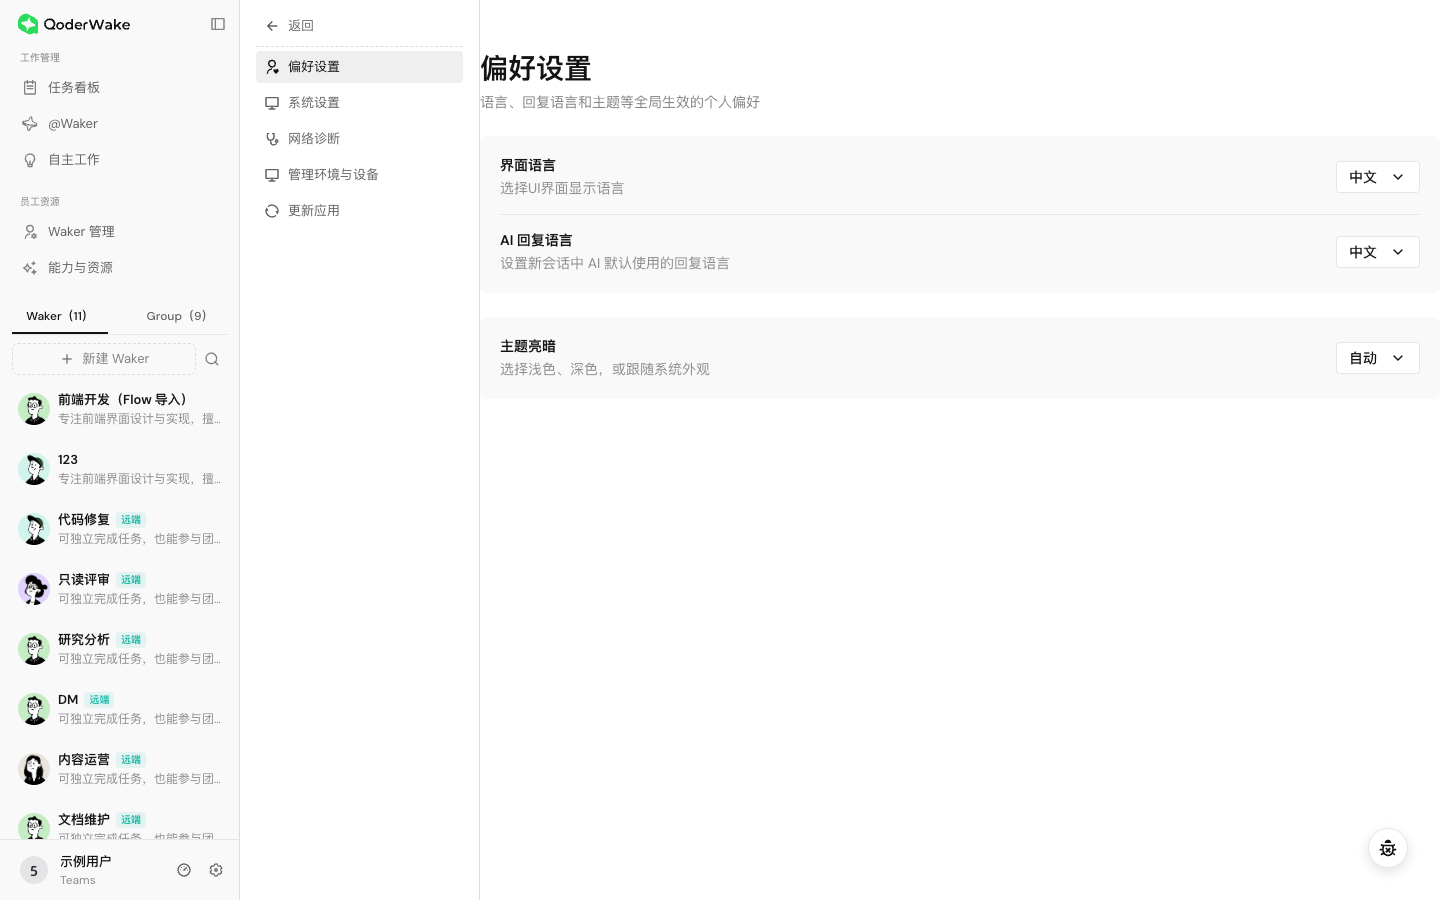The image size is (1440, 900).
Task: Open 自主工作 with the lightbulb icon
Action: click(x=120, y=160)
